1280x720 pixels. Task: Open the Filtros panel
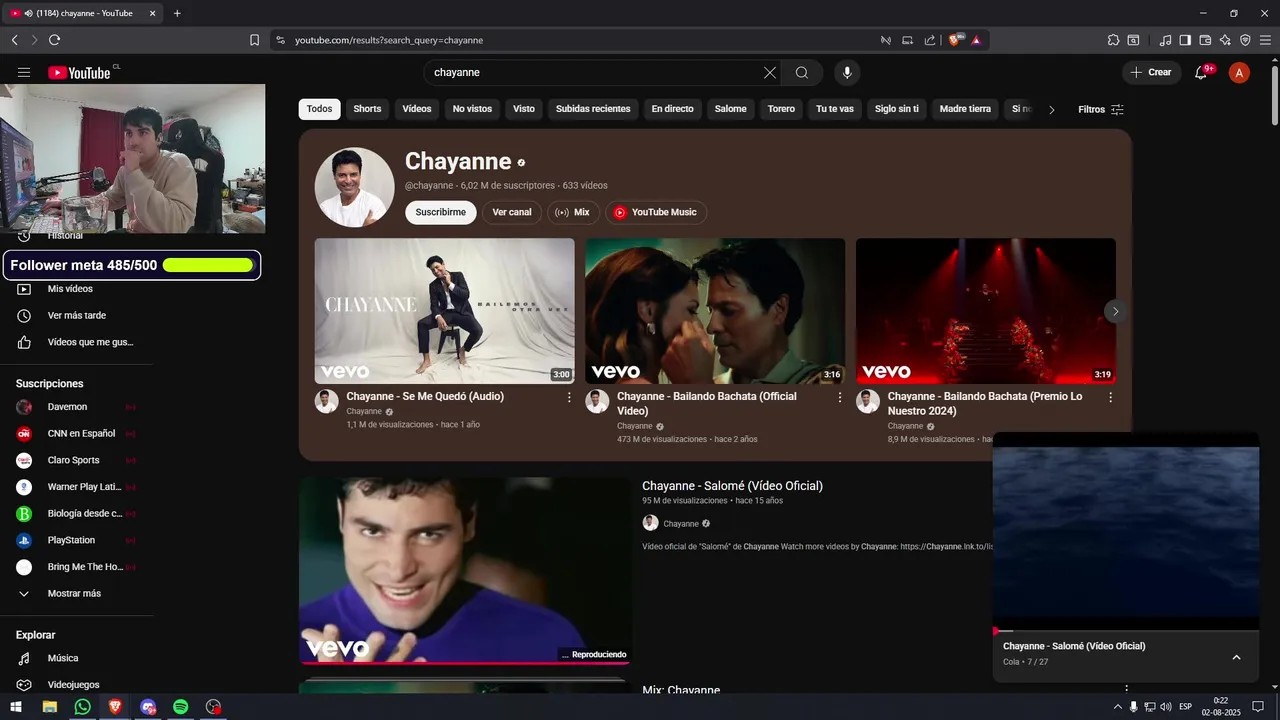click(1101, 110)
